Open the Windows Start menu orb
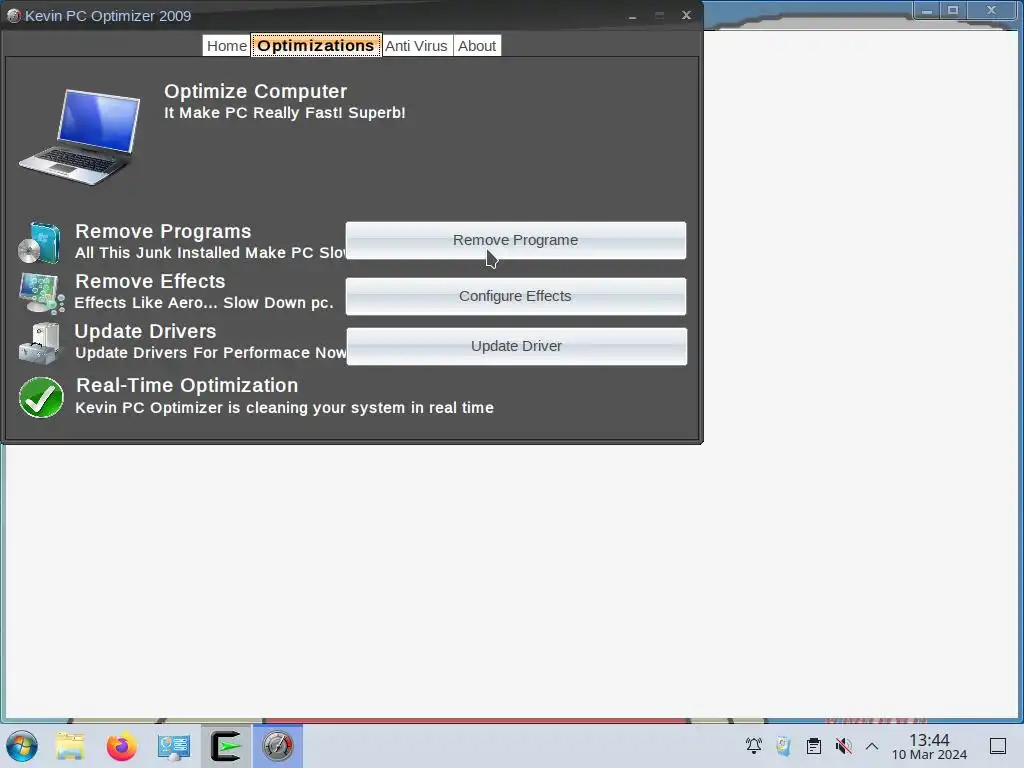 tap(22, 746)
